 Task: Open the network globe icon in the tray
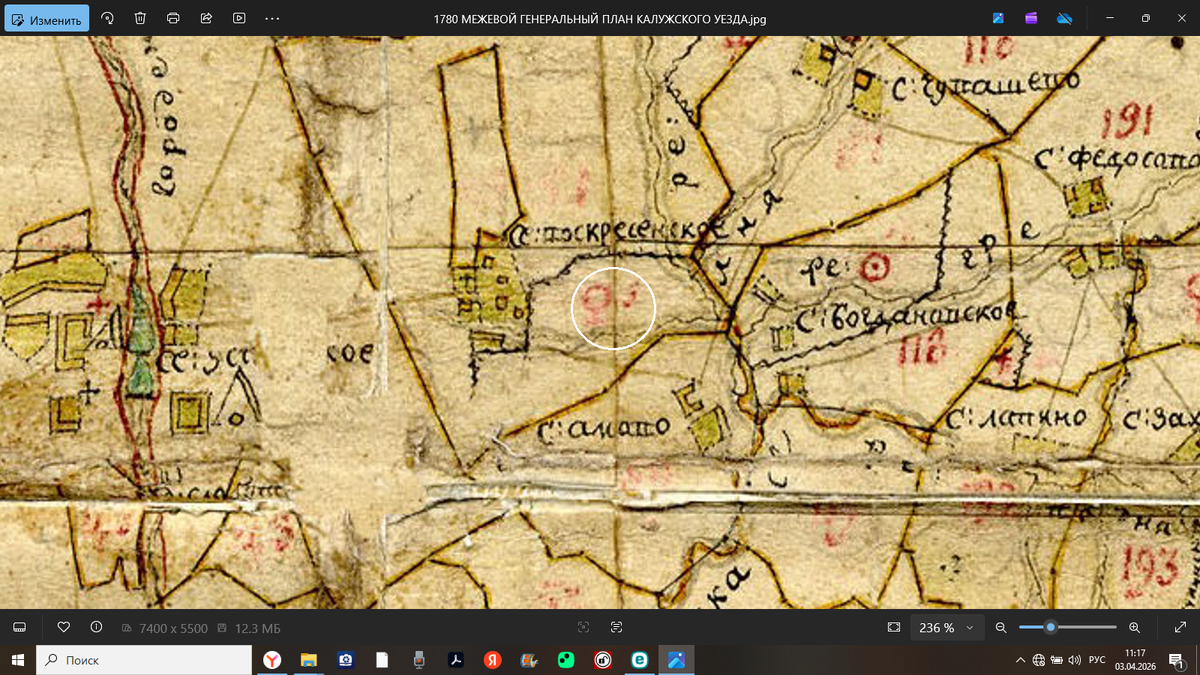(1038, 660)
